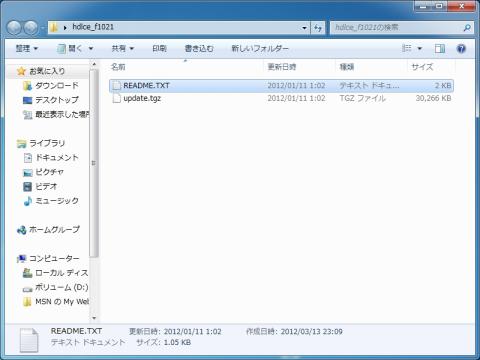The width and height of the screenshot is (480, 360).
Task: Select ドキュメント under libraries
Action: pos(57,158)
